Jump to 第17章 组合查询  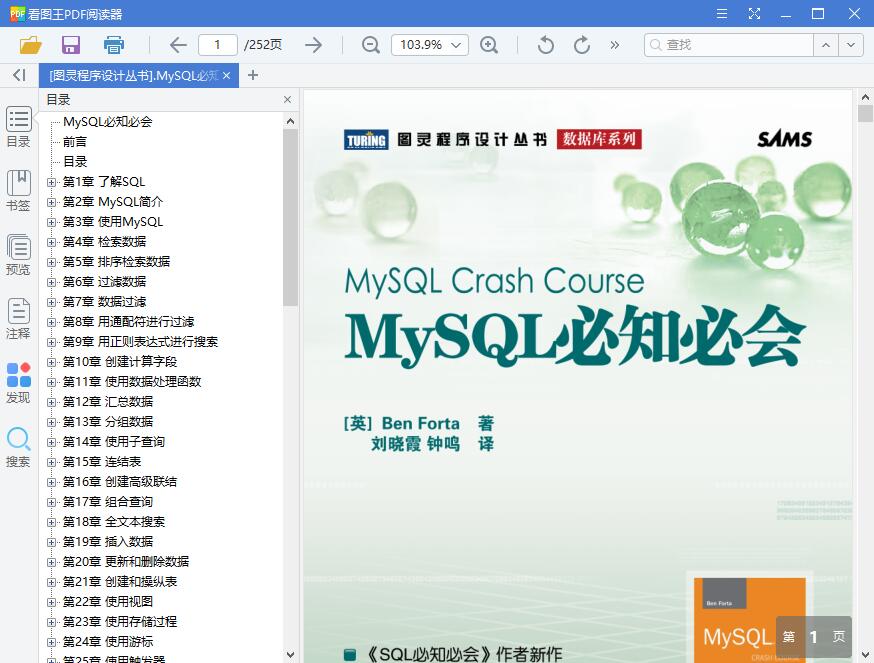[x=108, y=502]
